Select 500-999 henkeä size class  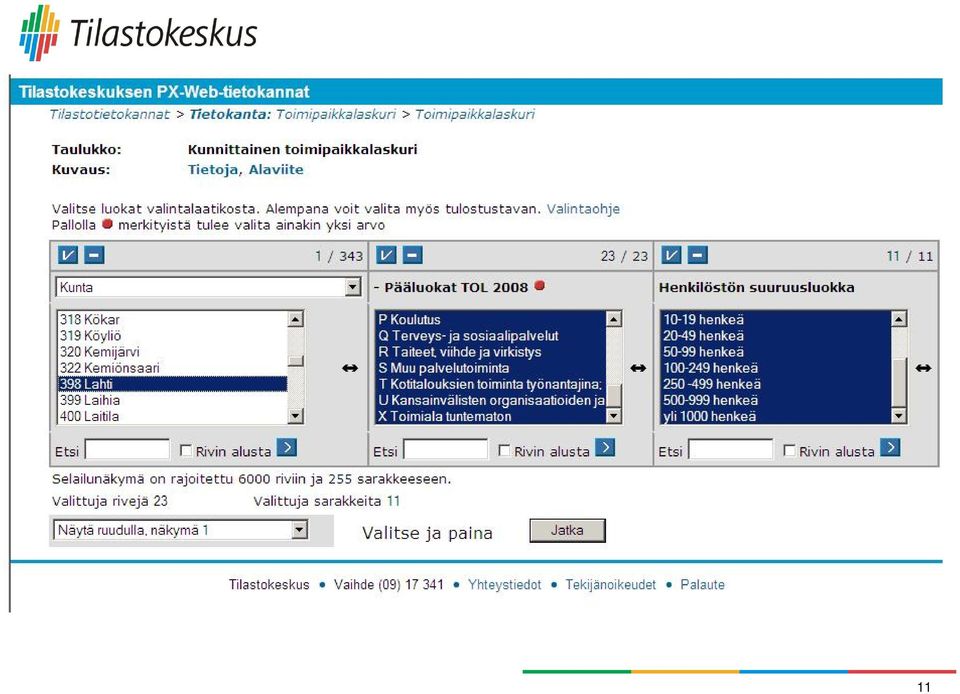(x=776, y=400)
